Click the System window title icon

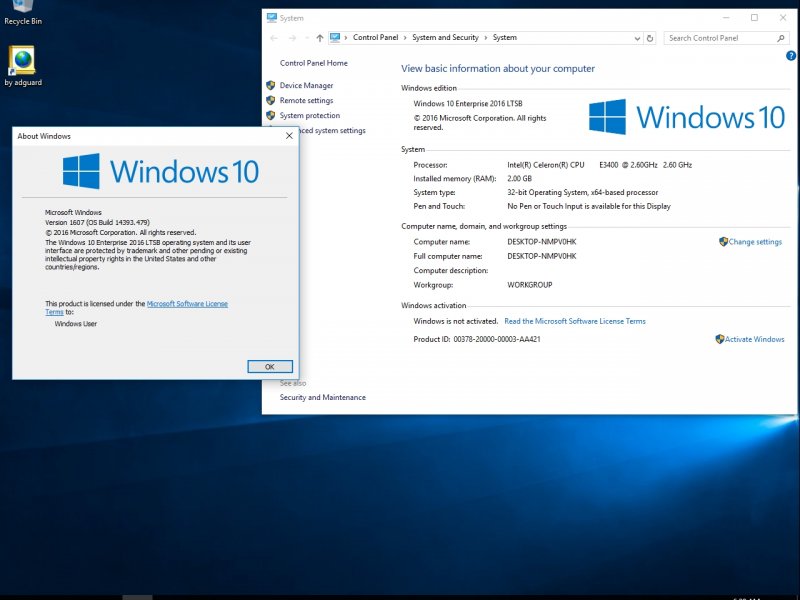tap(272, 18)
